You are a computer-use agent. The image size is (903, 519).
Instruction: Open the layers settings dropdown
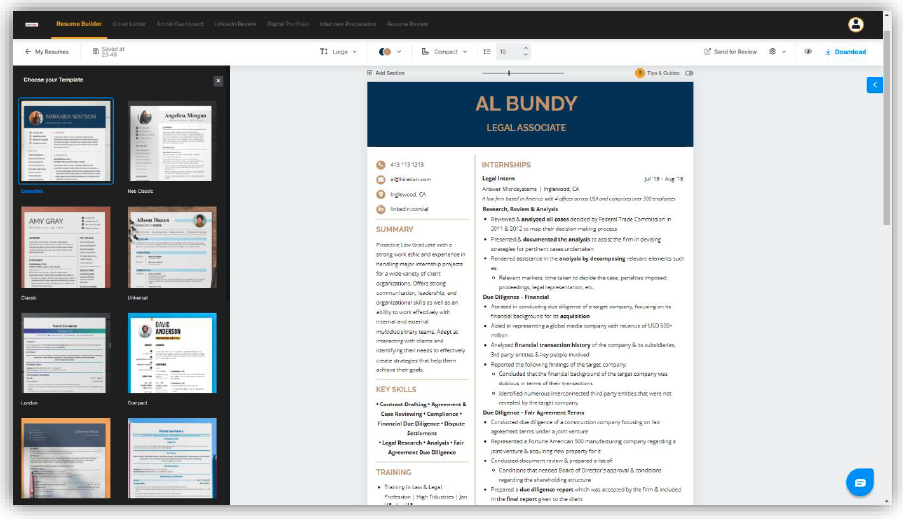(x=778, y=52)
